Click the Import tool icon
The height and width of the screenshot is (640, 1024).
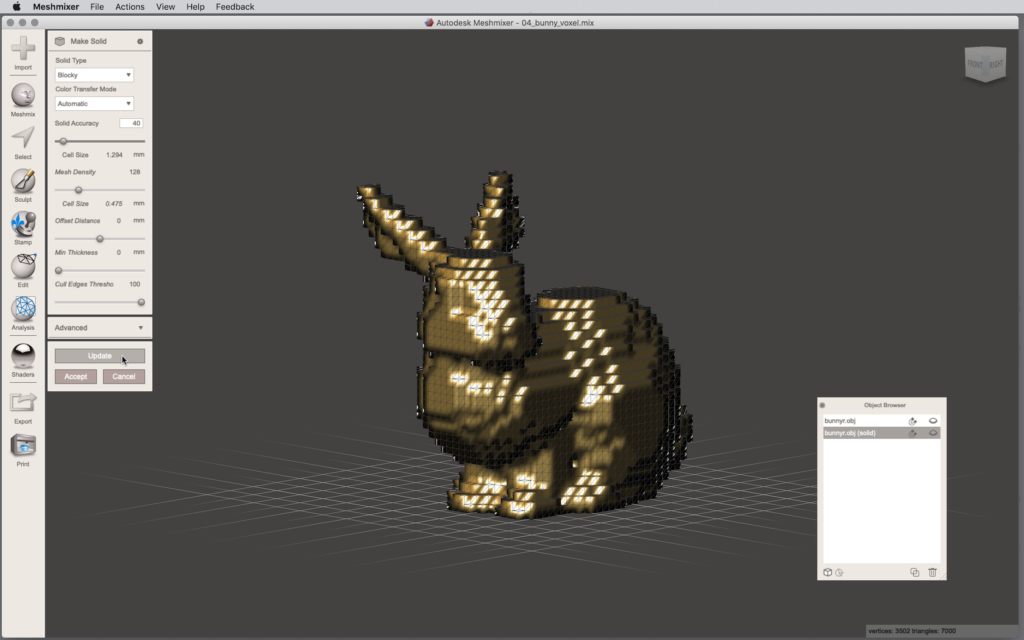click(x=23, y=48)
